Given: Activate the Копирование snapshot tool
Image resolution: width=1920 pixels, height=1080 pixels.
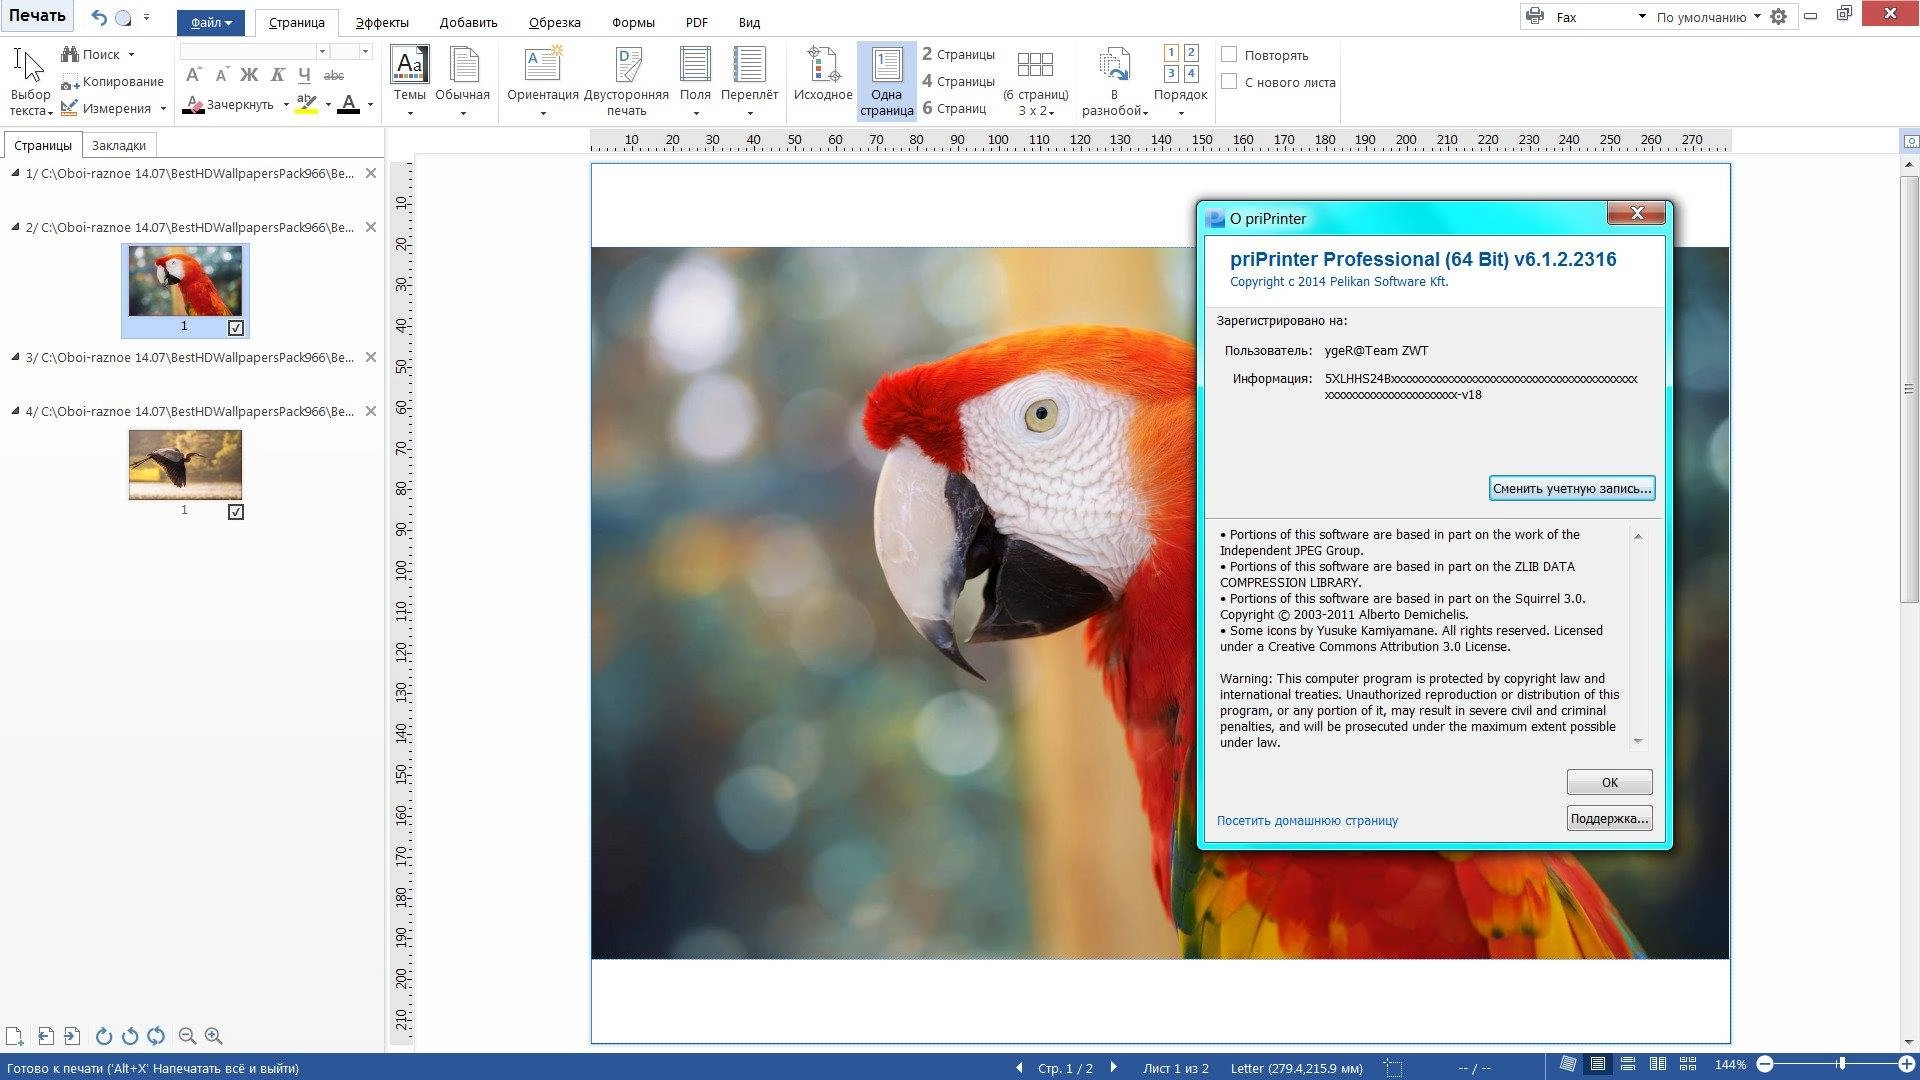Looking at the screenshot, I should point(112,81).
